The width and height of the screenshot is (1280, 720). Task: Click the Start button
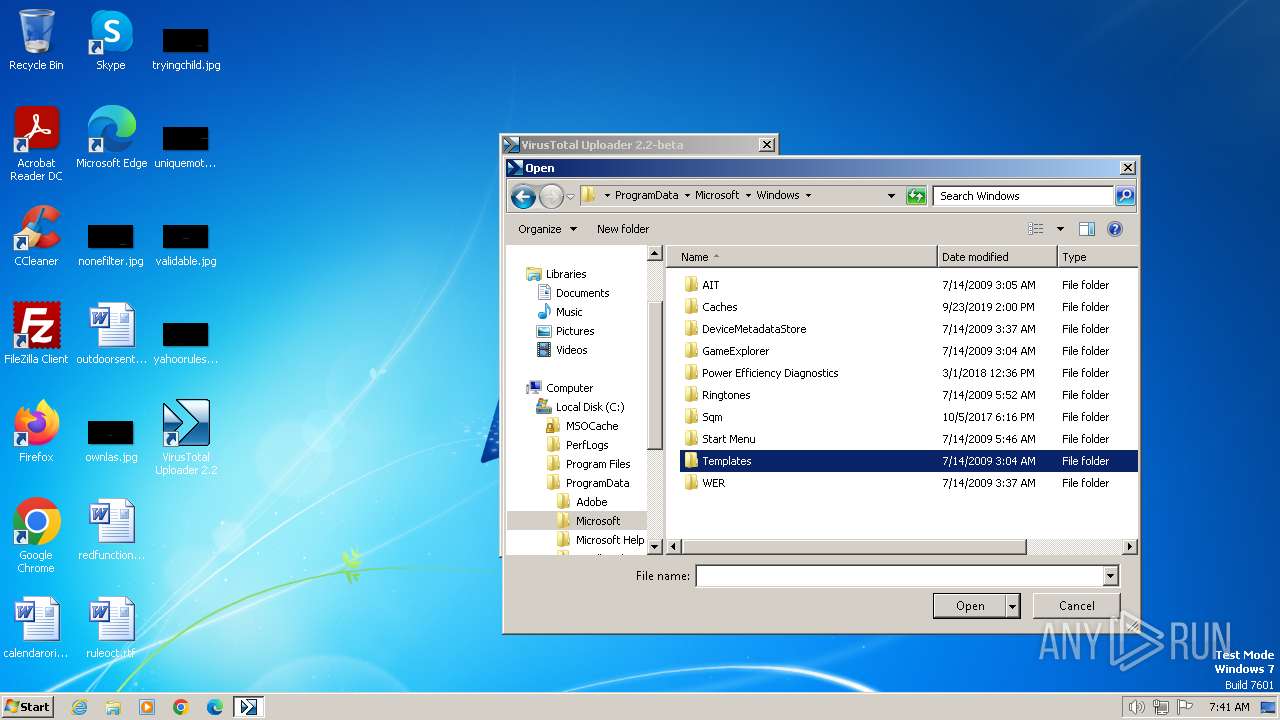click(27, 707)
